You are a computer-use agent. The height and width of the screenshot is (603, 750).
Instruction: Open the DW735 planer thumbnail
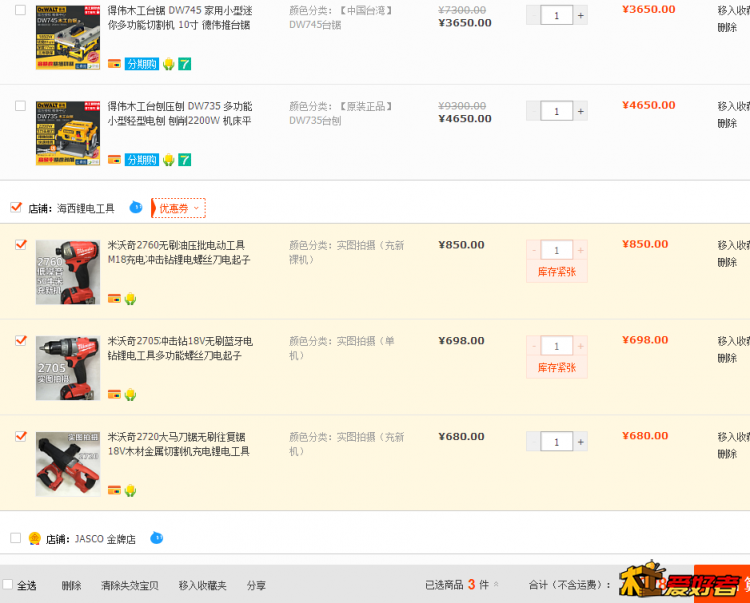coord(68,133)
